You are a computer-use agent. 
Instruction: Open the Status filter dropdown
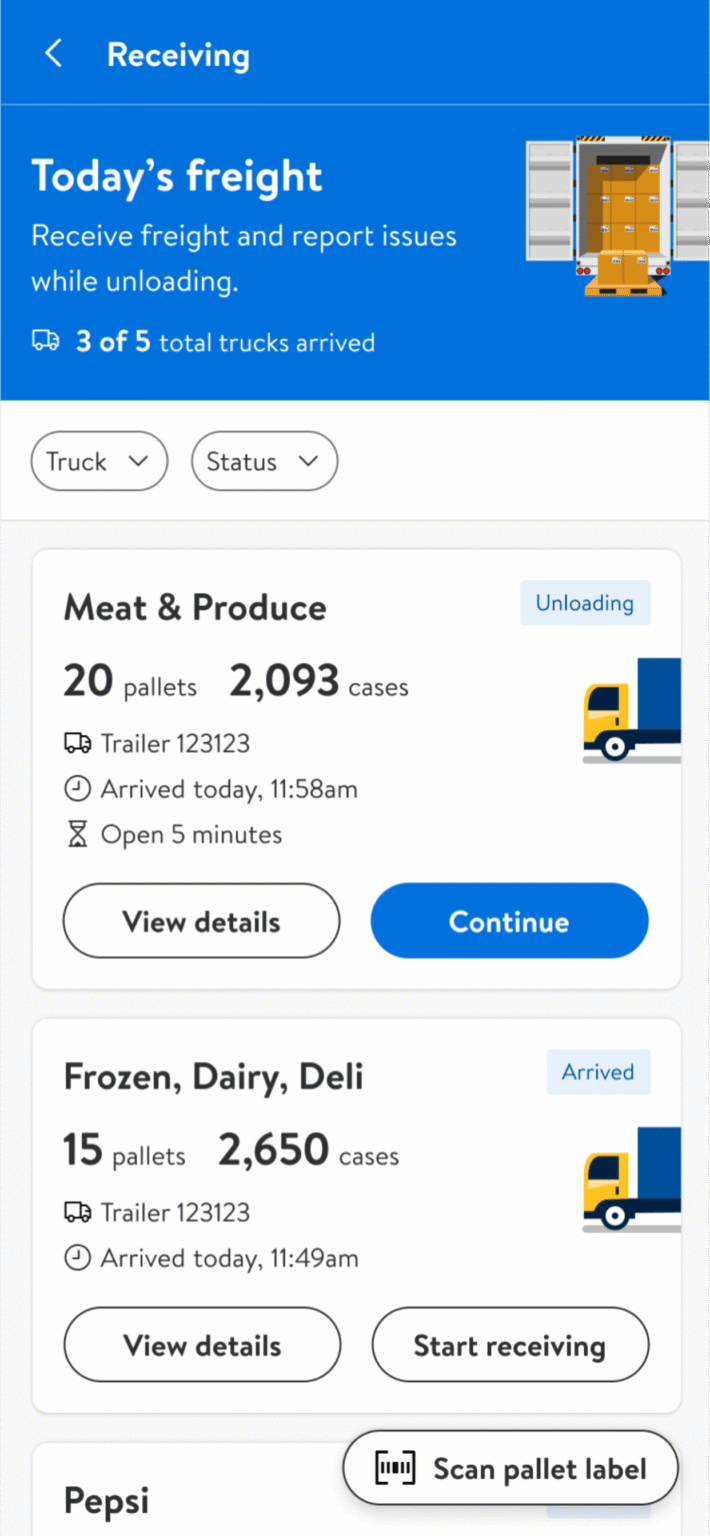tap(264, 461)
